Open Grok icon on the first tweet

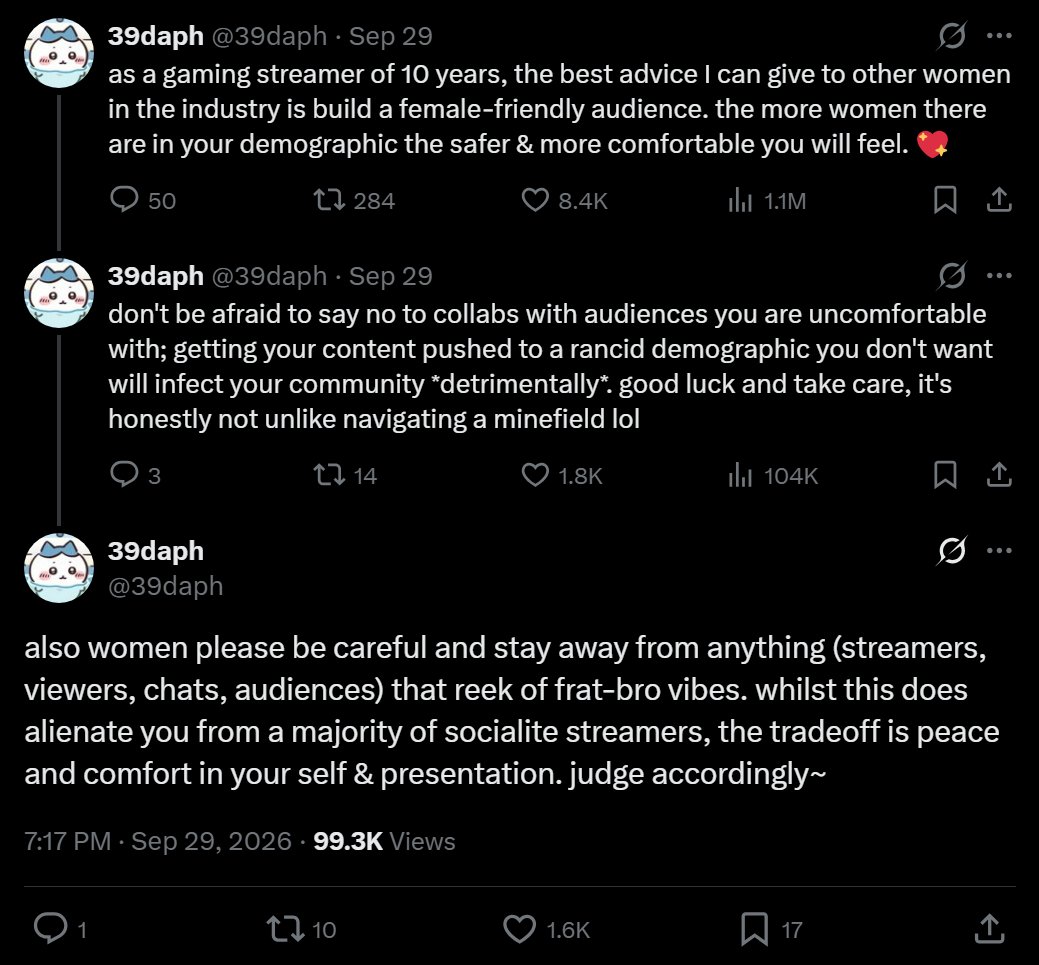coord(952,36)
